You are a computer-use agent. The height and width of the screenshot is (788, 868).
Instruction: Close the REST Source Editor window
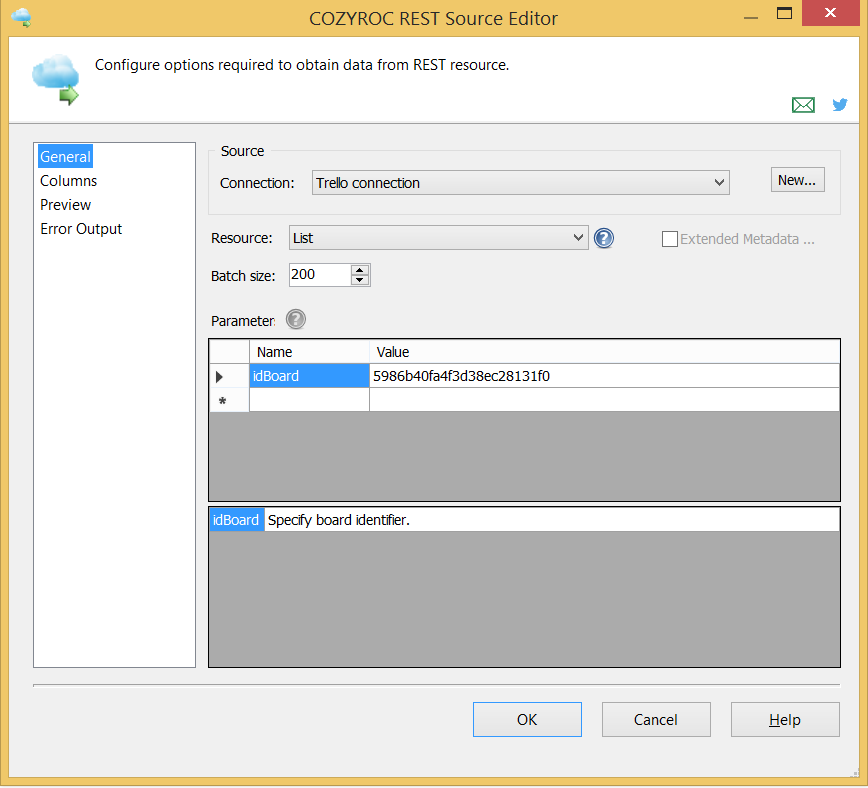coord(830,13)
